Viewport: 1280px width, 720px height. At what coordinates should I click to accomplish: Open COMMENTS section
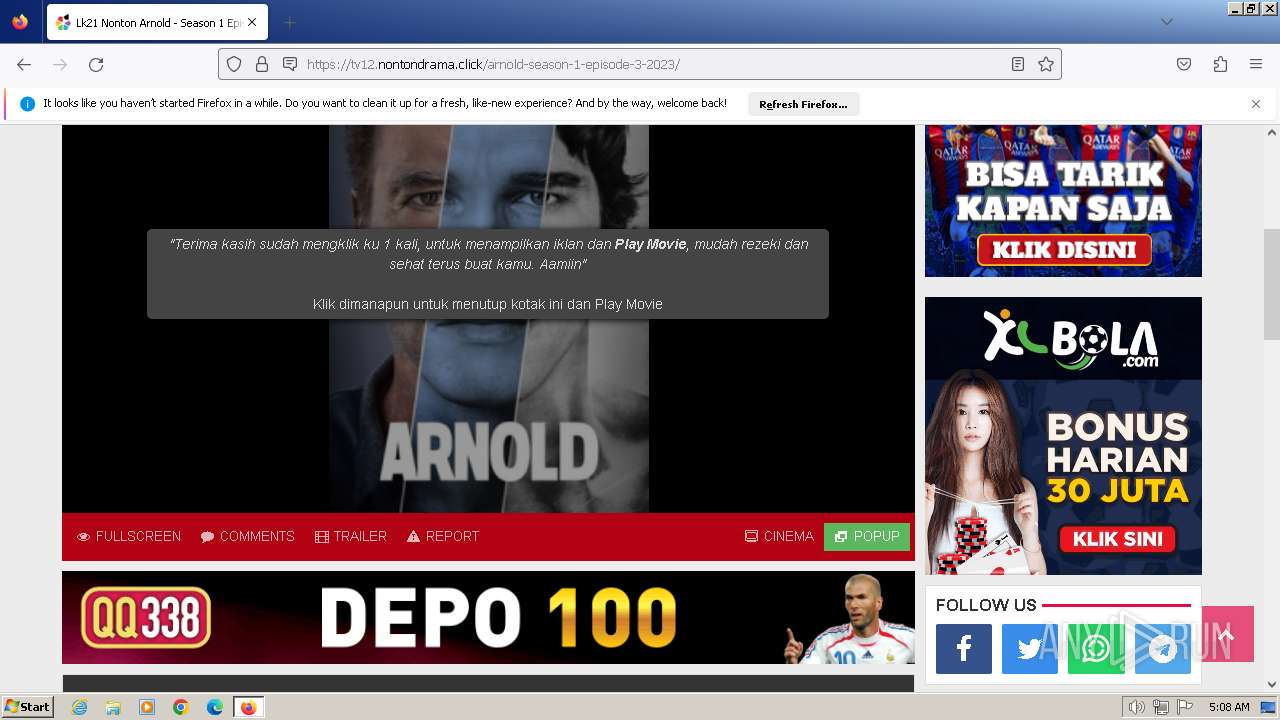[247, 536]
